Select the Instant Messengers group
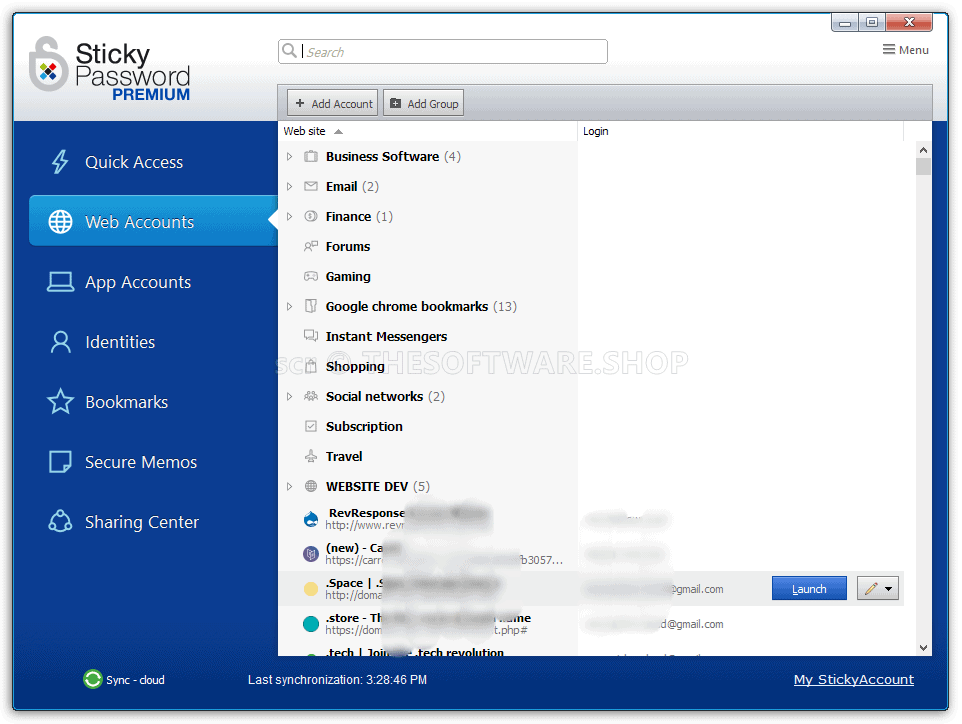Viewport: 962px width, 724px height. 386,336
